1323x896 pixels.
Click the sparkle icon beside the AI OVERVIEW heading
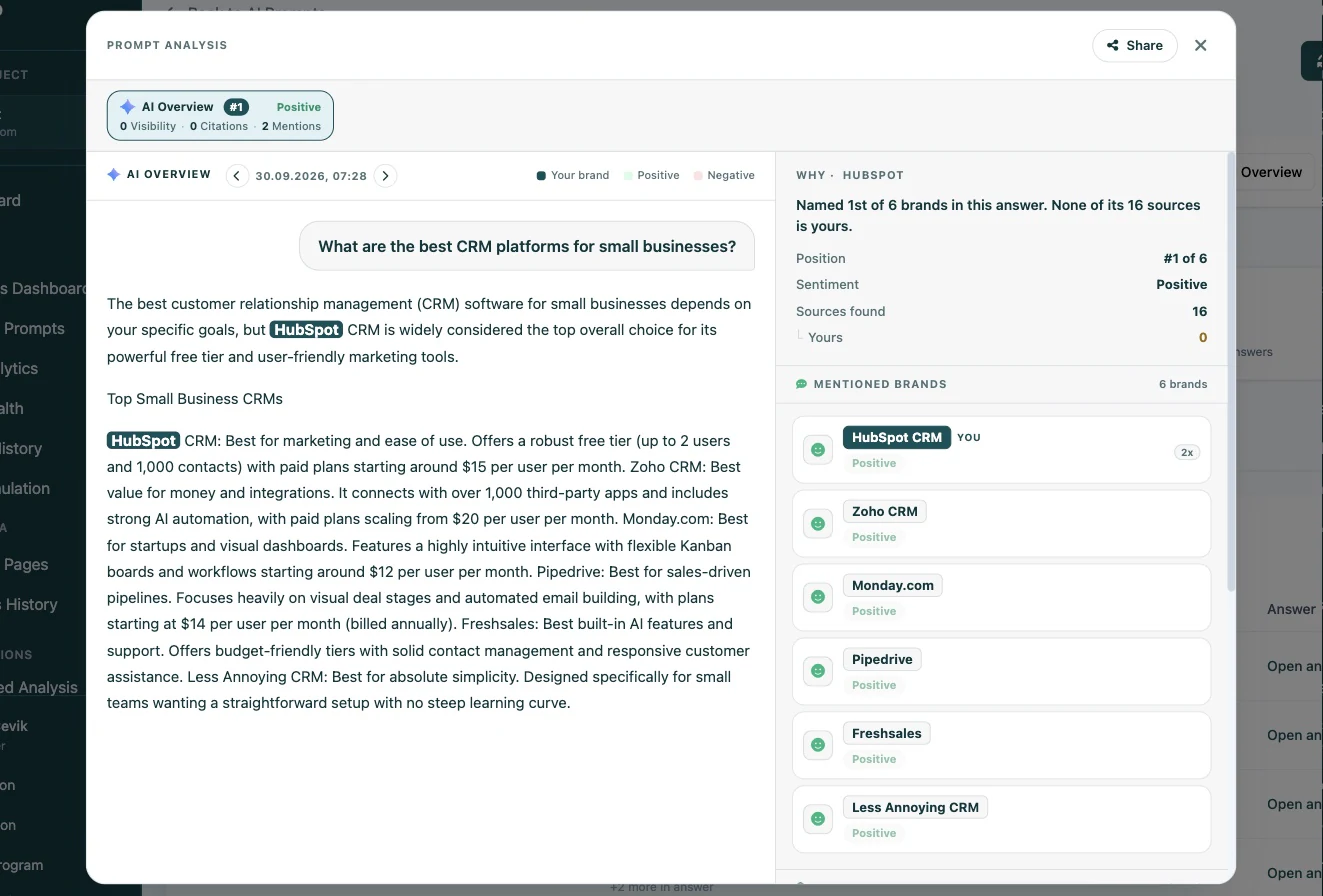point(114,175)
